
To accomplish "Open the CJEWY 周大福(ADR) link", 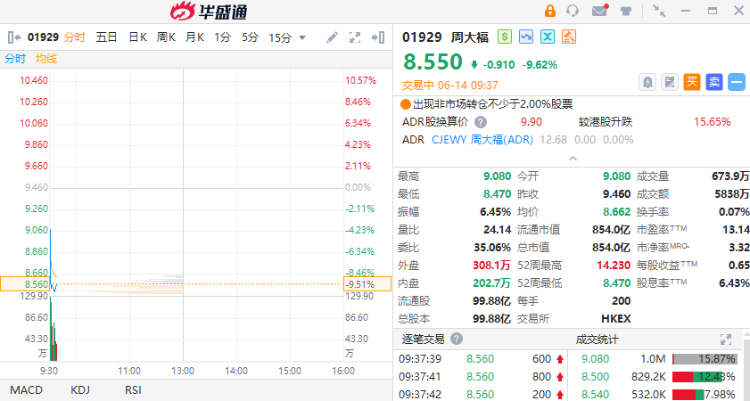I will [482, 140].
